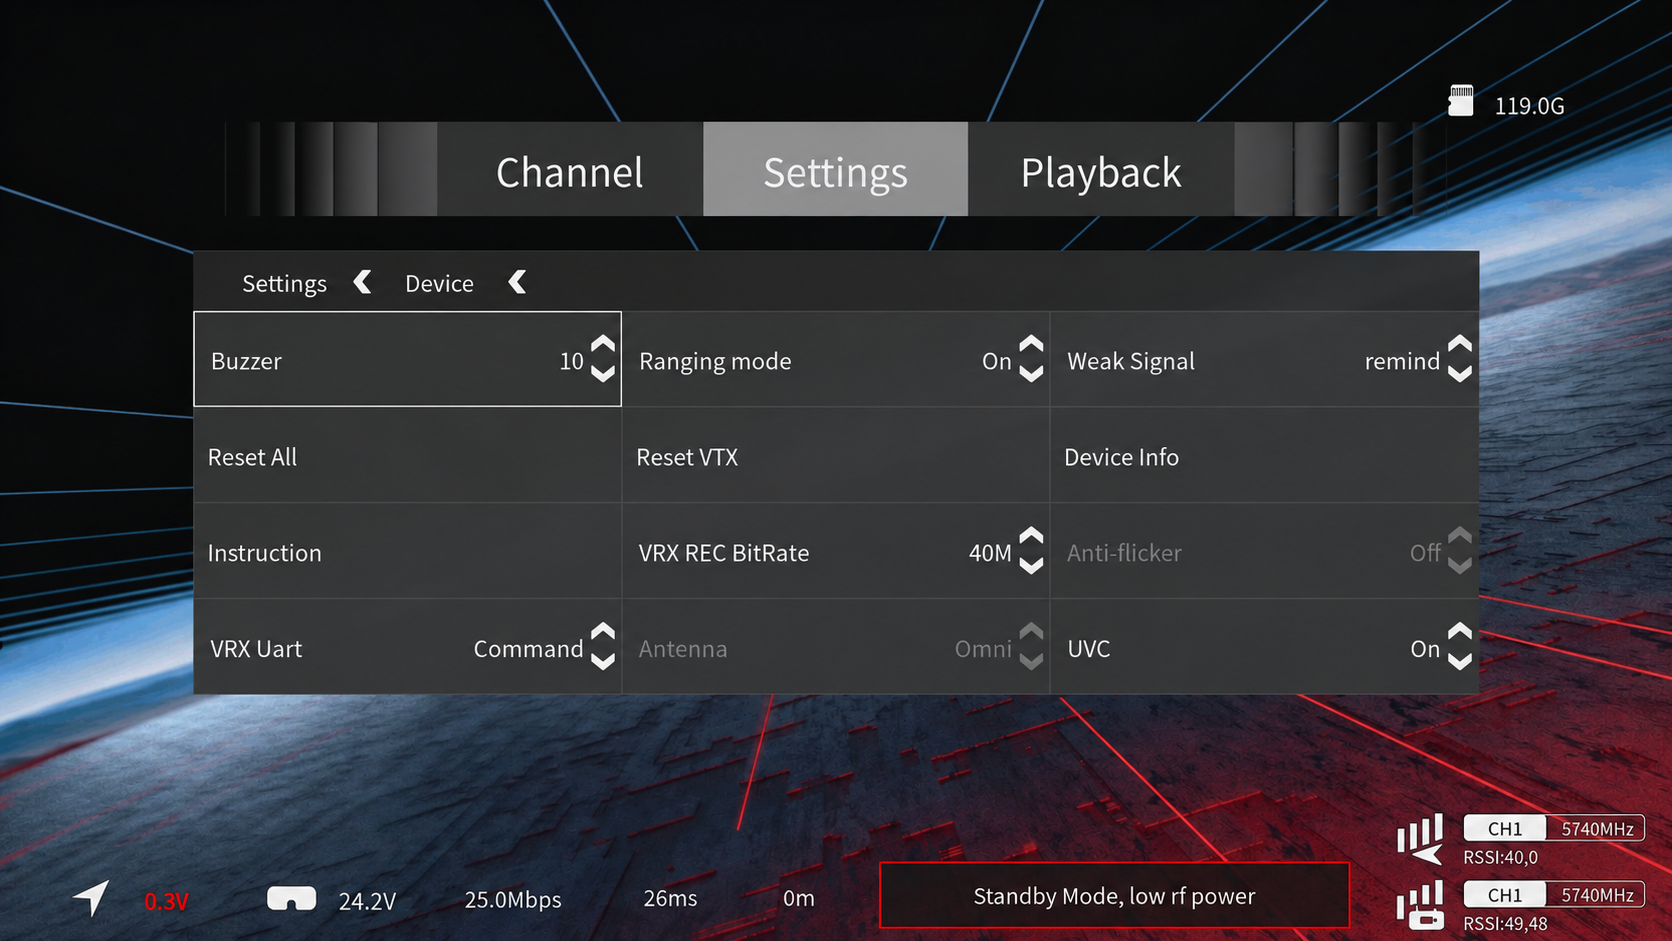Click the 26ms latency readout

click(670, 899)
